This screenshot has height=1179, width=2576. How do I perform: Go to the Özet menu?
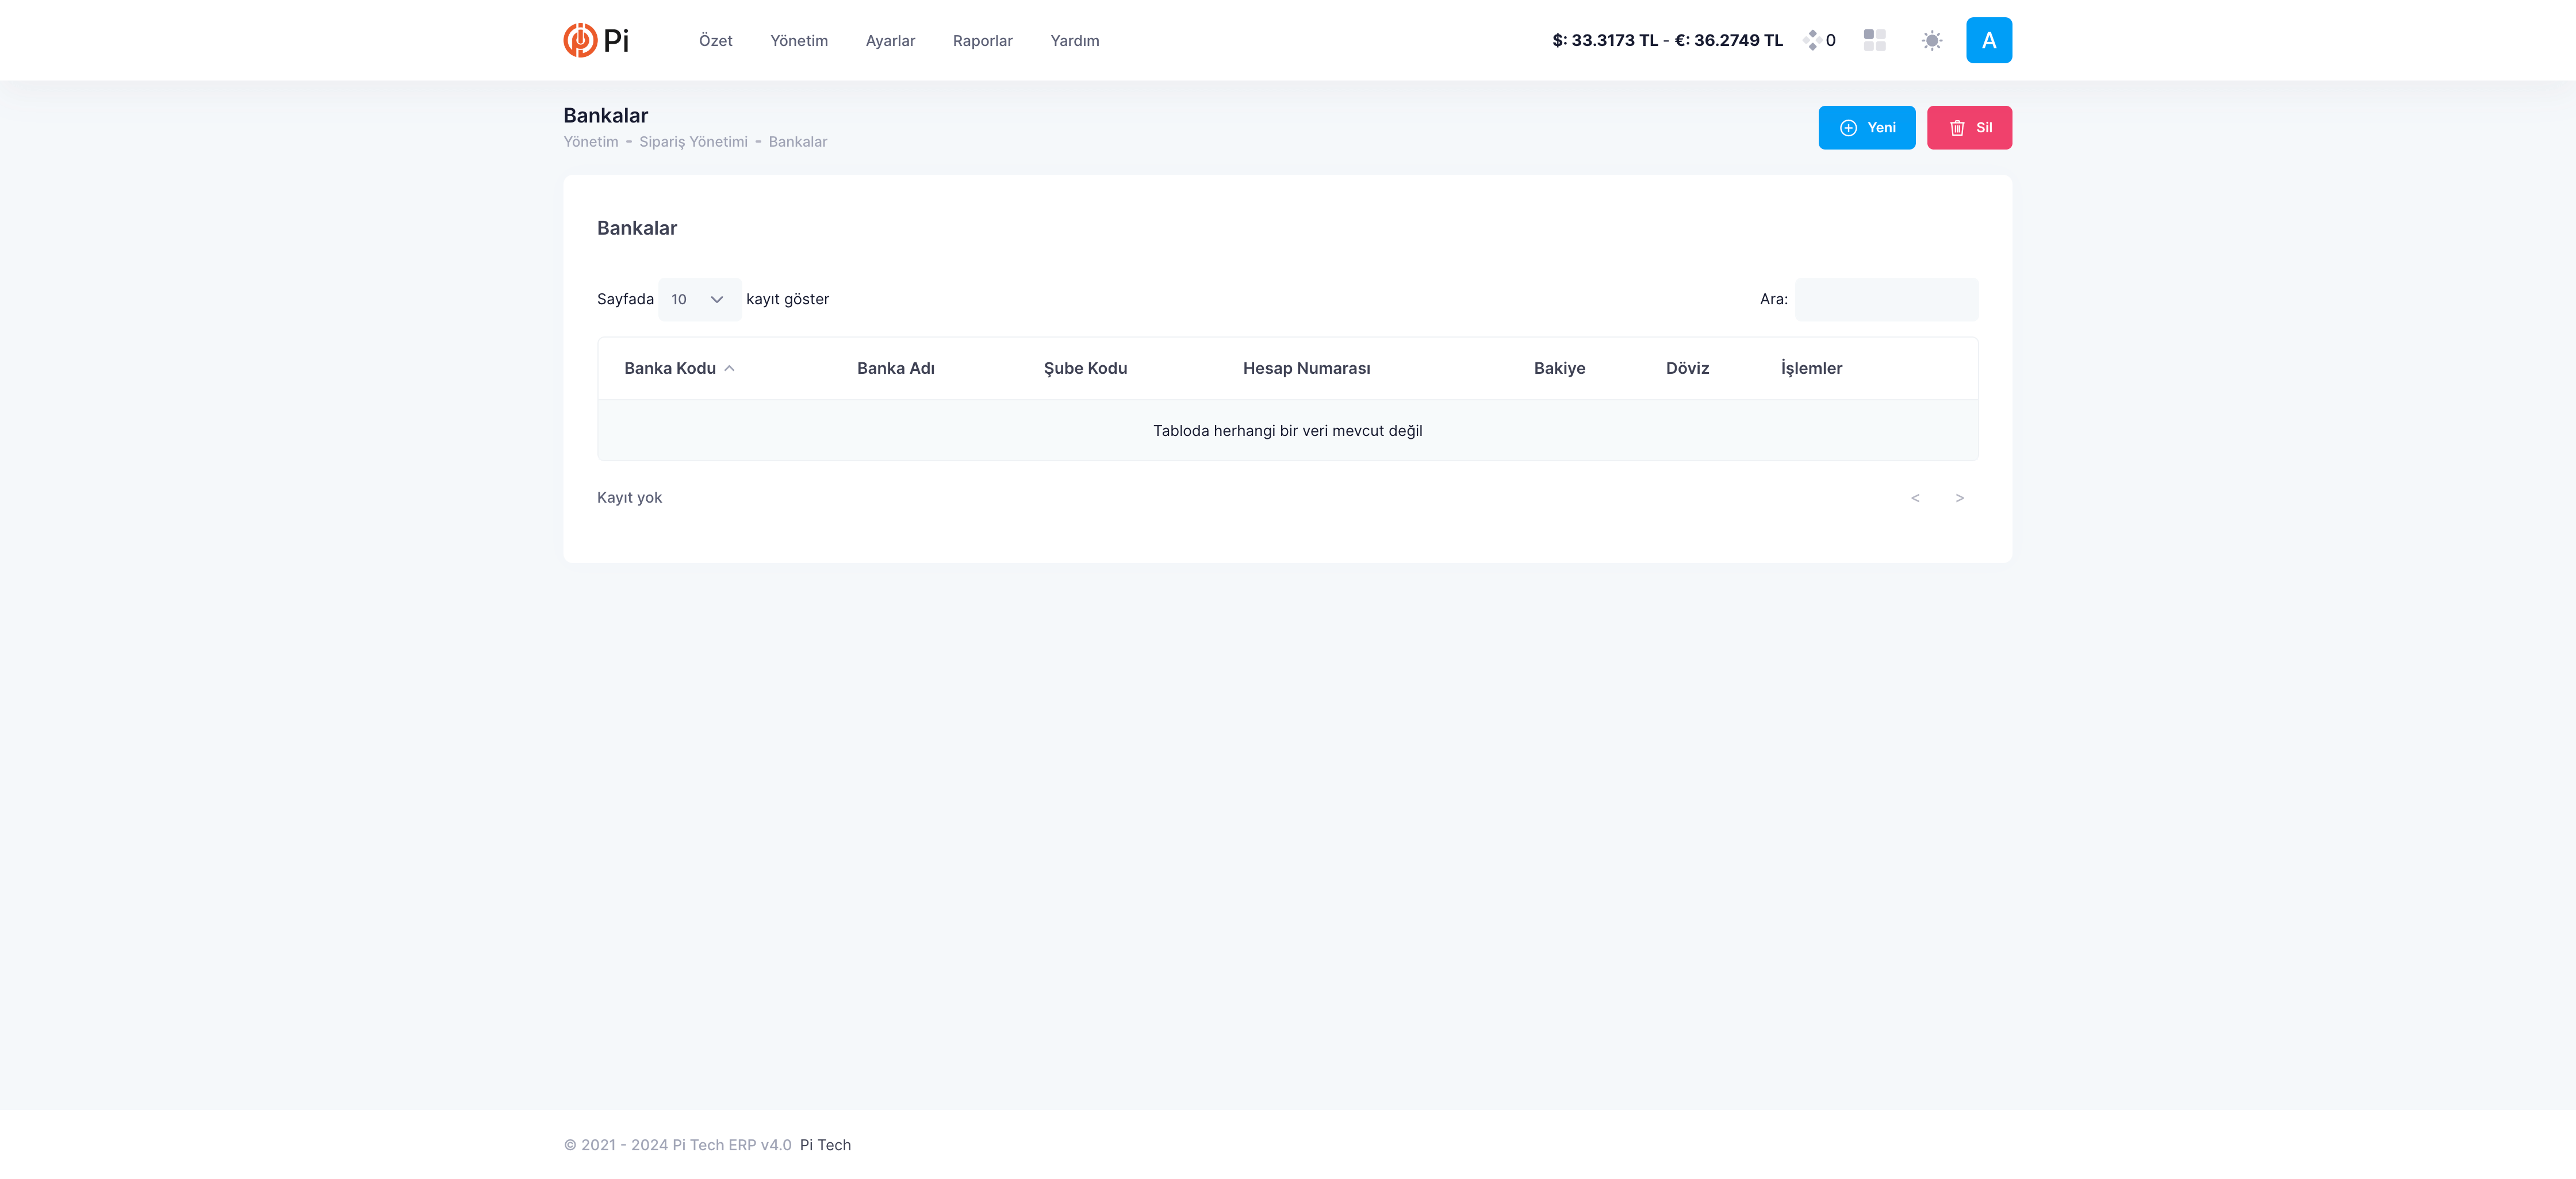[715, 41]
